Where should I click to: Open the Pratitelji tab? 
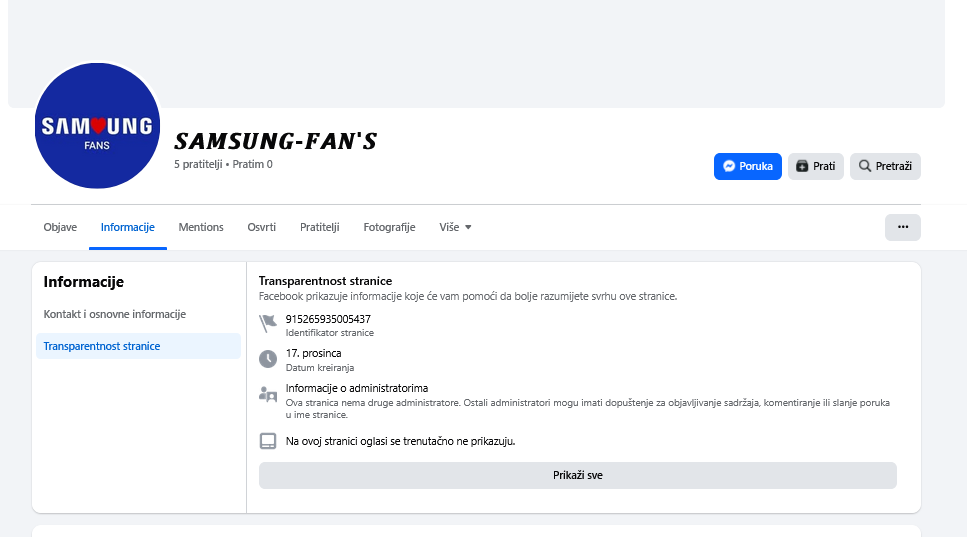pyautogui.click(x=320, y=227)
